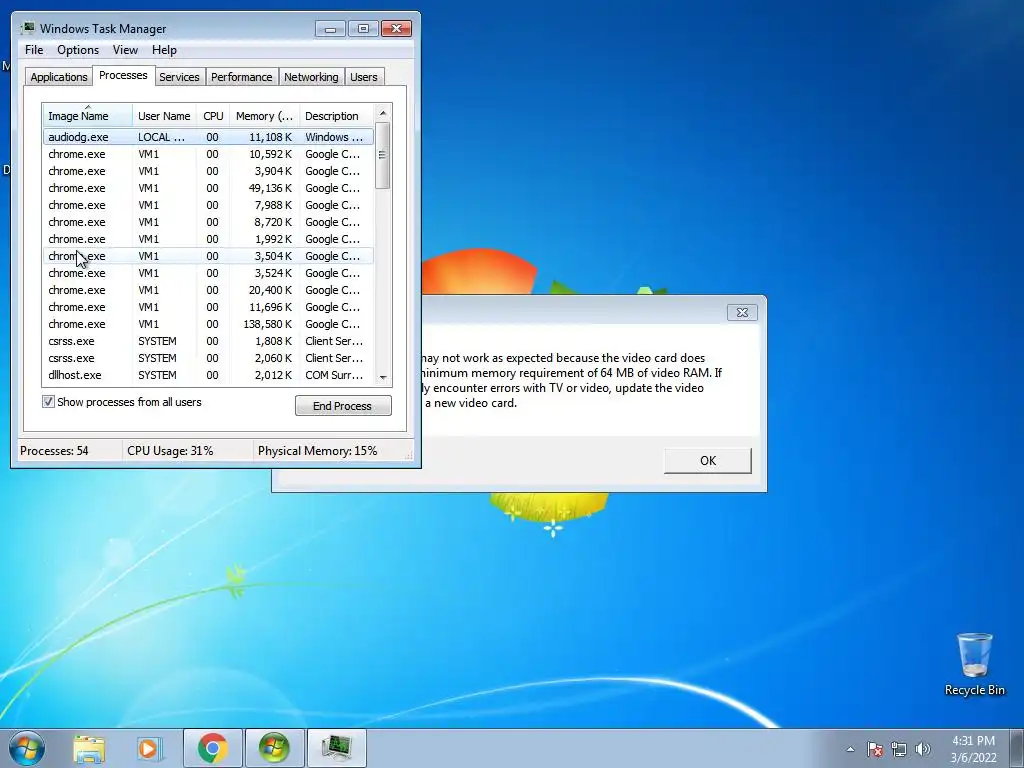Click the date 3/6/2022 in tray
Image resolution: width=1024 pixels, height=768 pixels.
click(973, 758)
